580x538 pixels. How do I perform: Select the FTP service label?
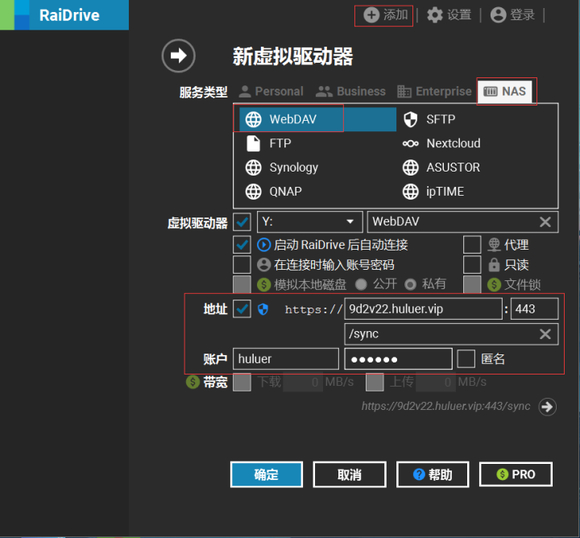280,144
